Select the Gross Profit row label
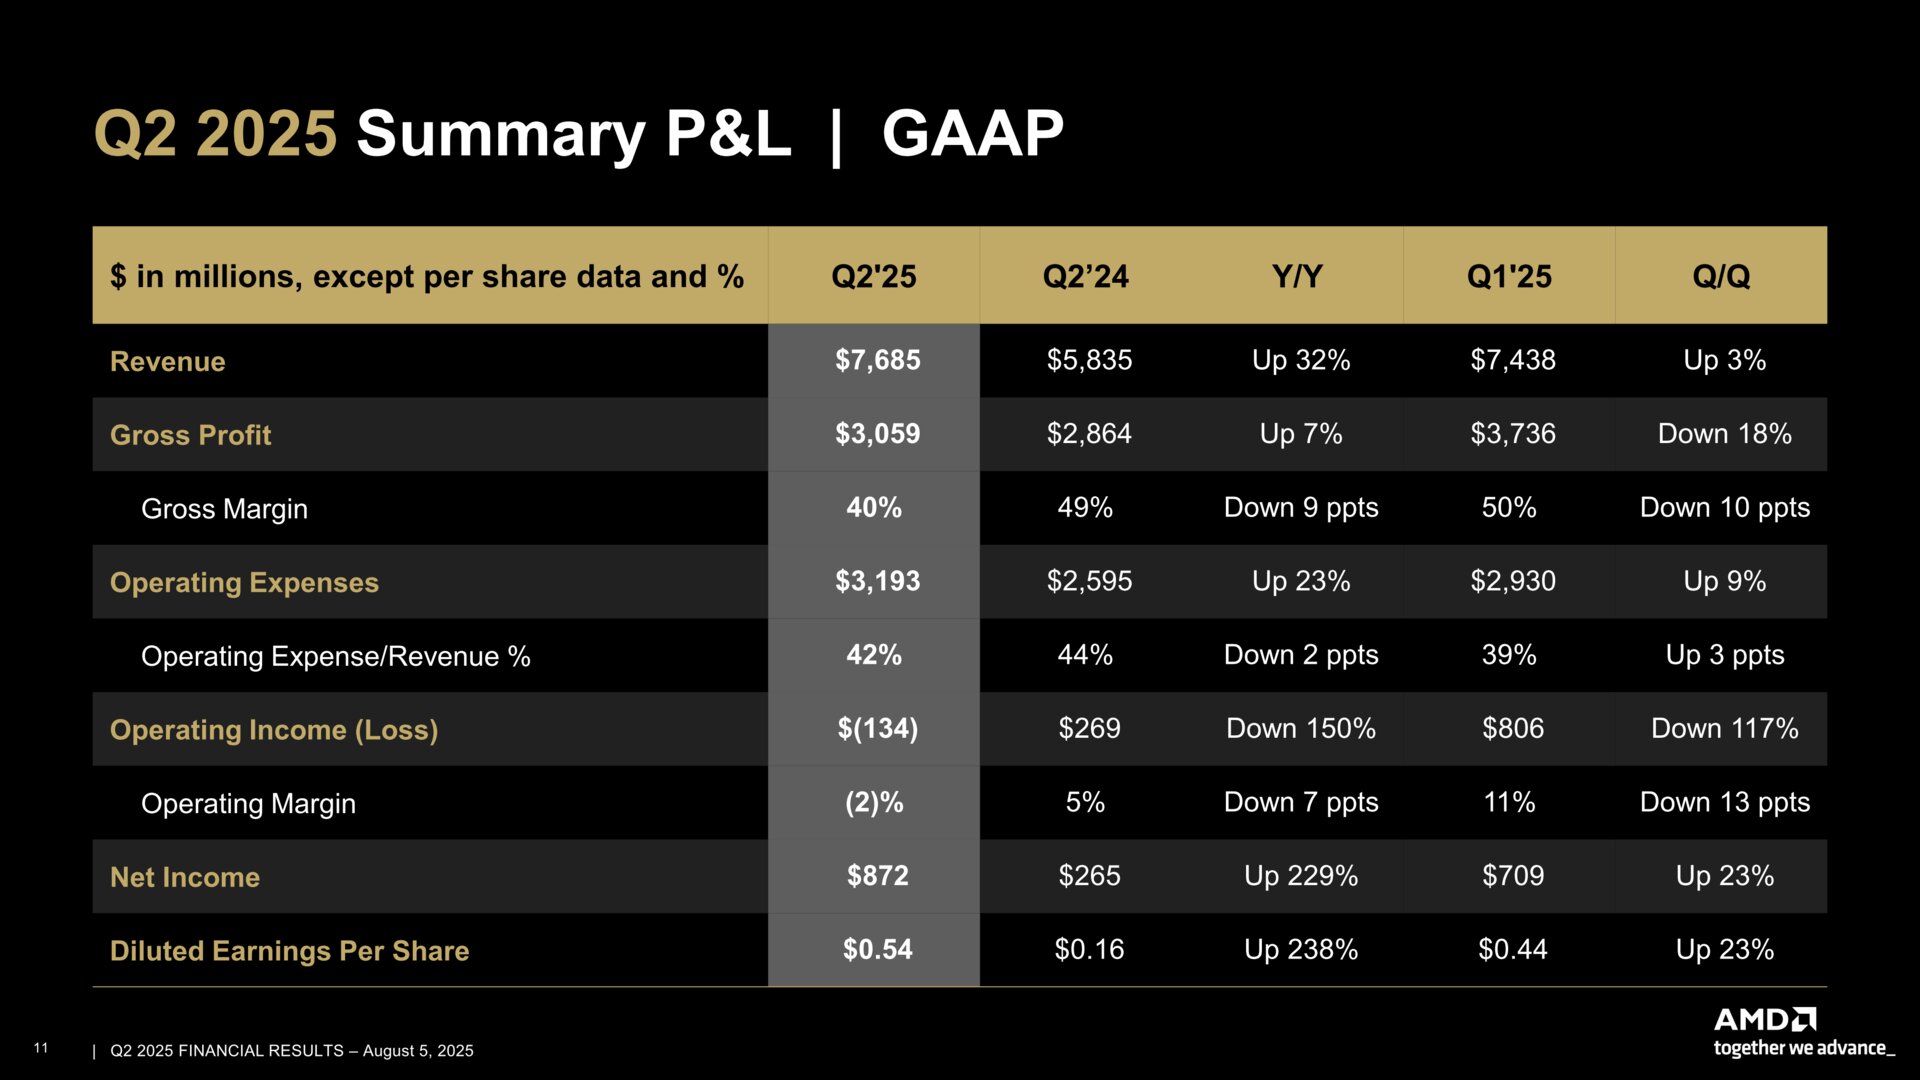This screenshot has height=1080, width=1920. [190, 435]
